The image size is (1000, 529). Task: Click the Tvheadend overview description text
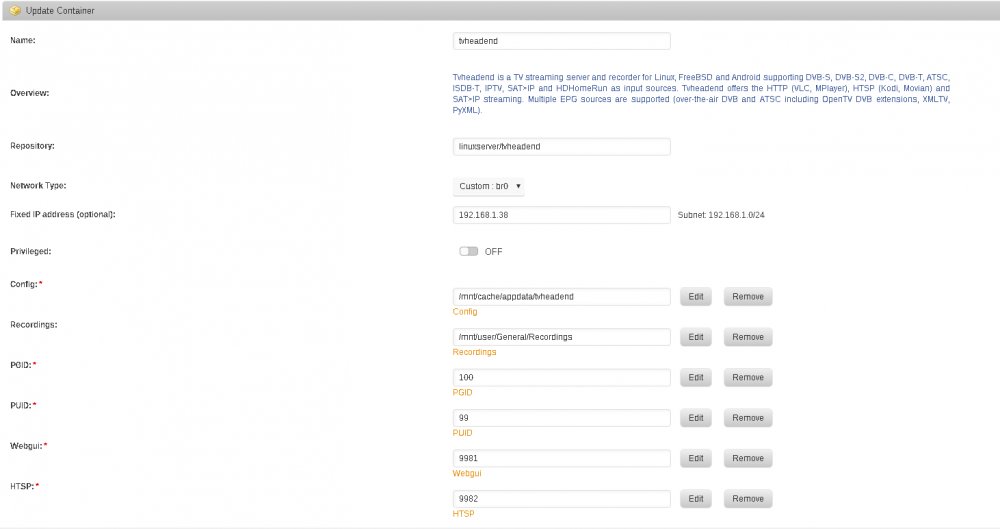701,93
